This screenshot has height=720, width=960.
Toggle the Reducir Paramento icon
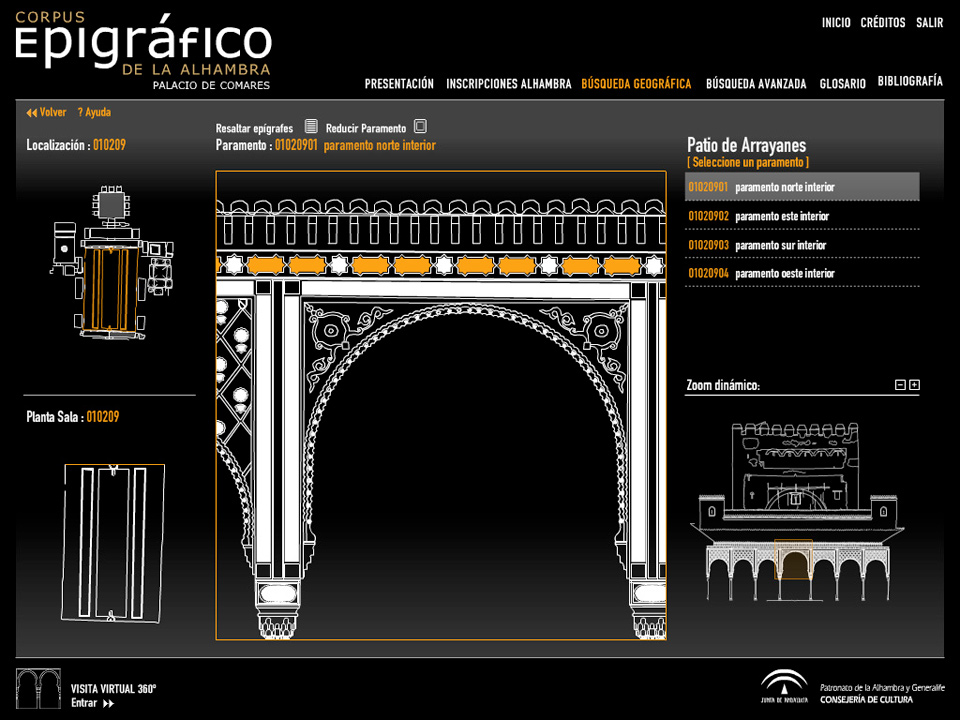pos(420,127)
